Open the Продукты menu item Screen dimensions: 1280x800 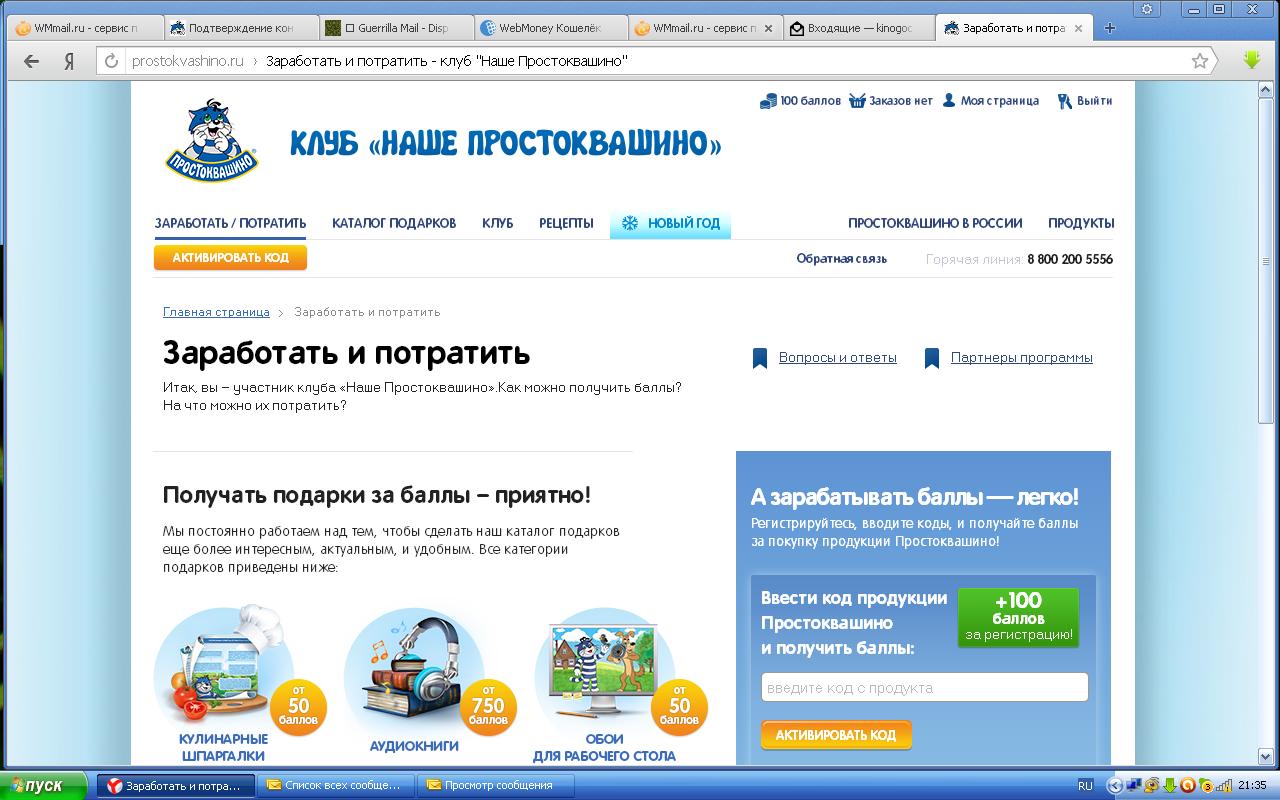pyautogui.click(x=1081, y=223)
